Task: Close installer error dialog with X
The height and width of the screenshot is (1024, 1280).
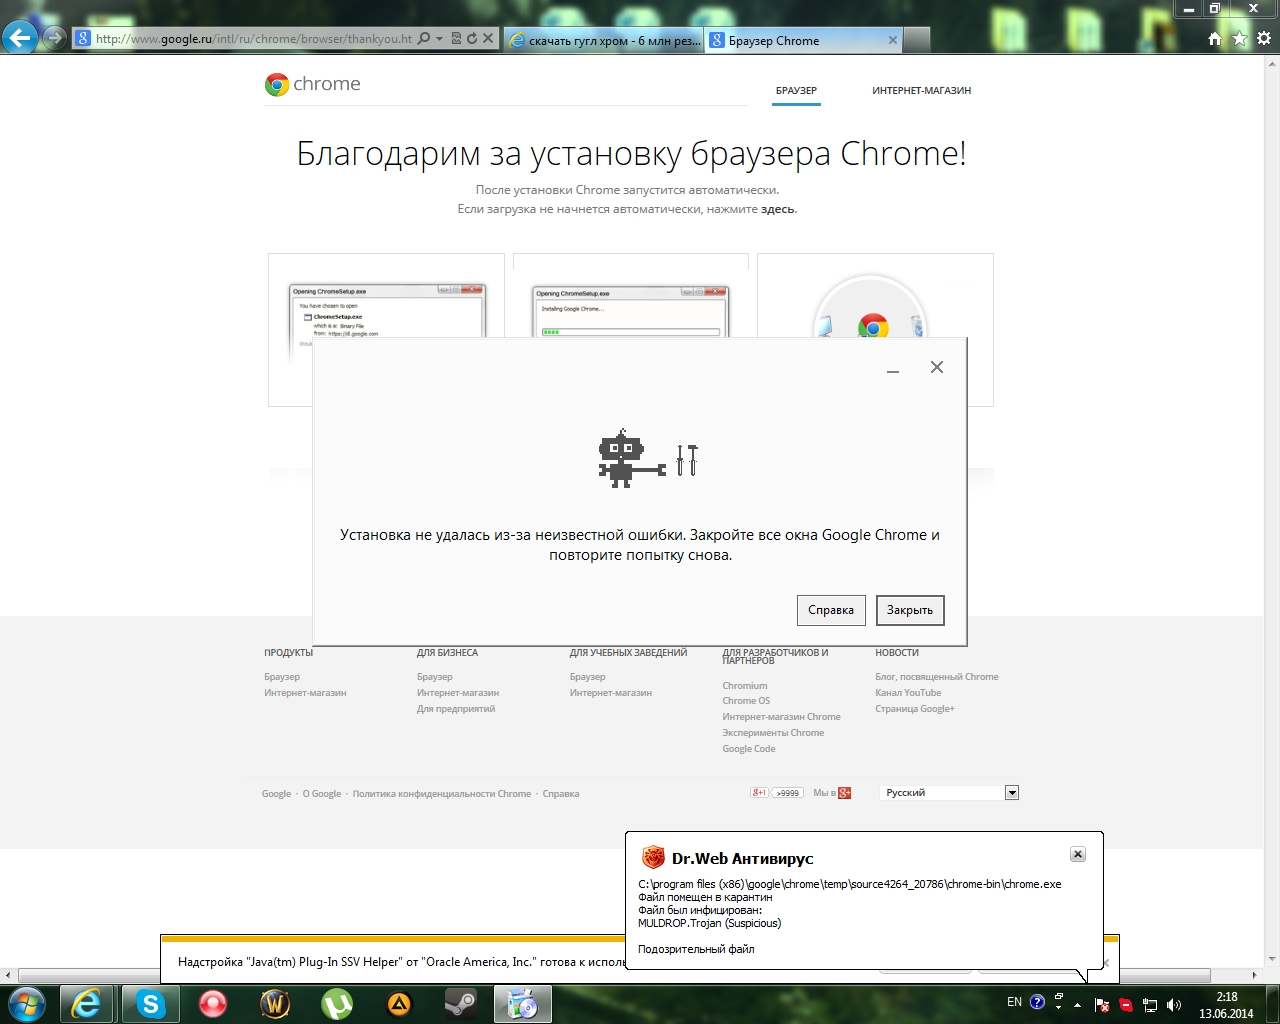Action: click(937, 367)
